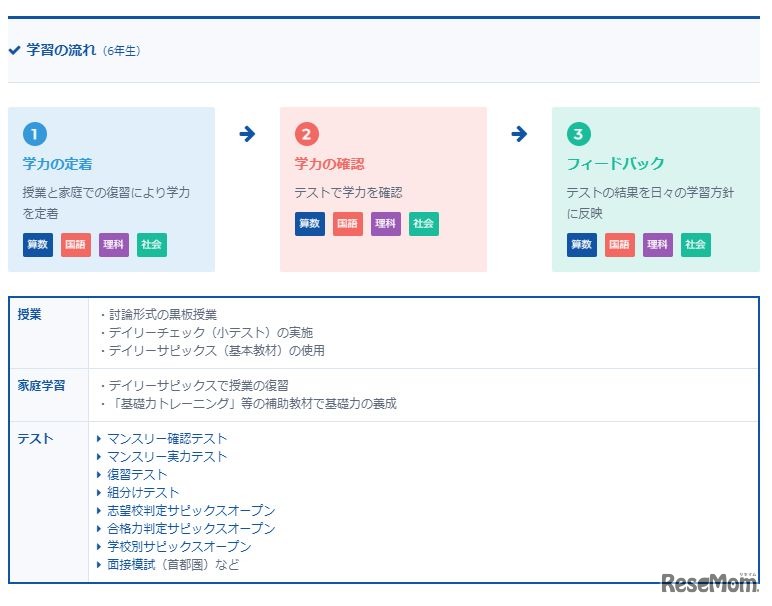Click the 学習の流れ section heading
The image size is (772, 606).
[x=62, y=50]
